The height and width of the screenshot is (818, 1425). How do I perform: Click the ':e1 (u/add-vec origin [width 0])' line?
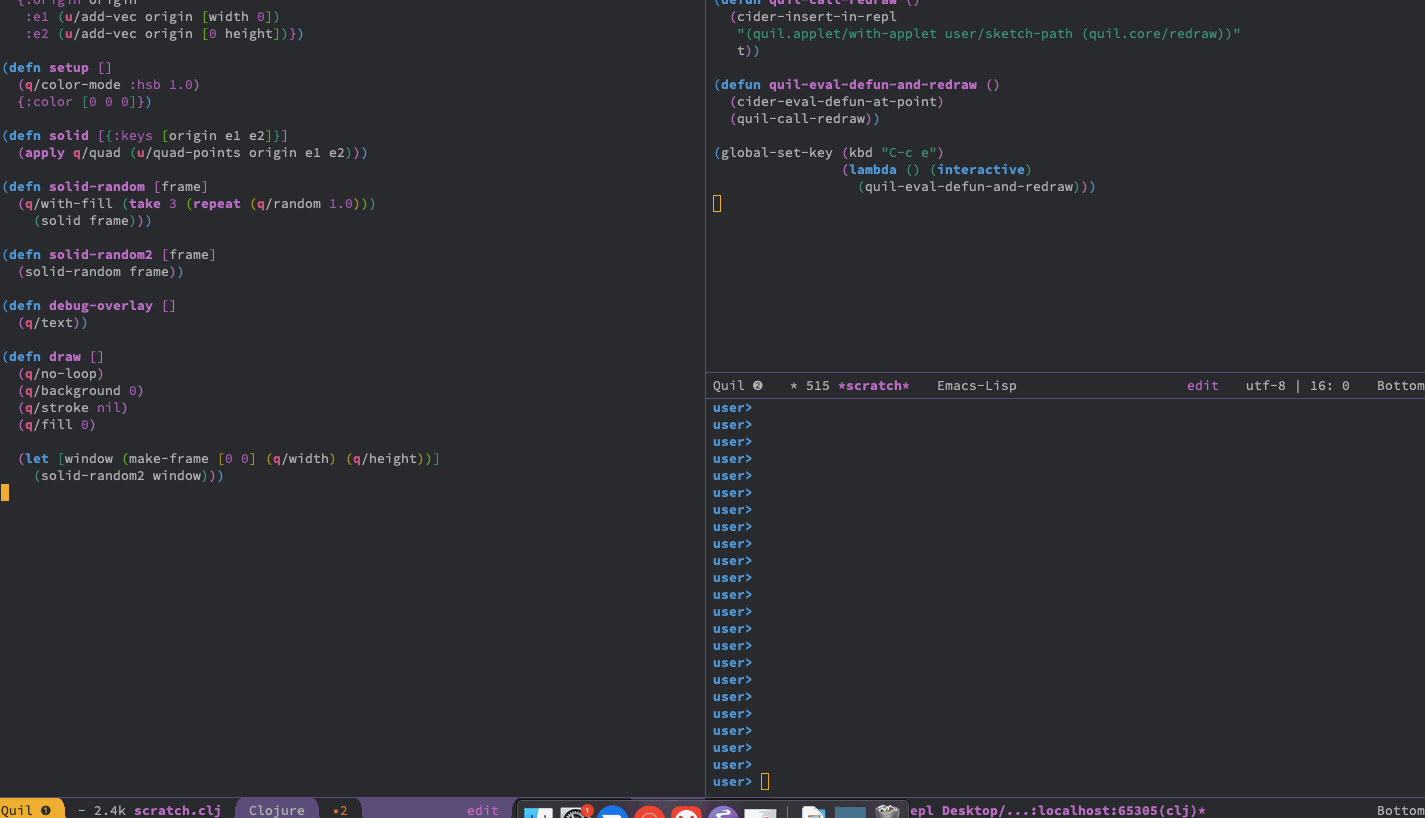pyautogui.click(x=152, y=16)
